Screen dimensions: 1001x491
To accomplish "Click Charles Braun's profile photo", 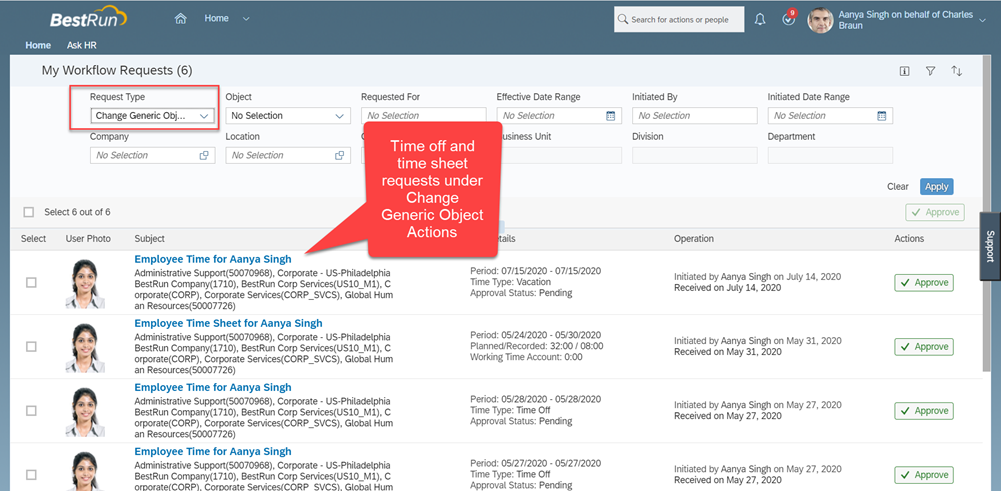I will (820, 20).
